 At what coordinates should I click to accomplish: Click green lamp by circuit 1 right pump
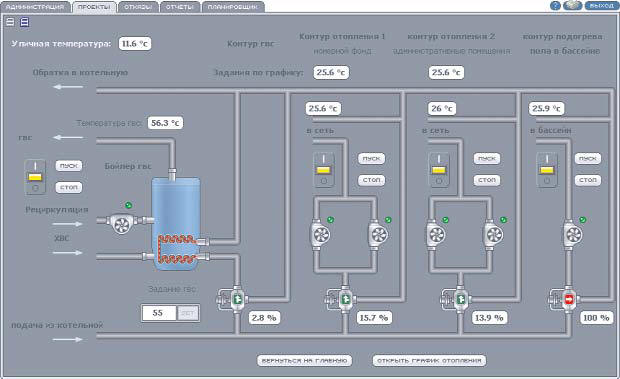pos(388,220)
